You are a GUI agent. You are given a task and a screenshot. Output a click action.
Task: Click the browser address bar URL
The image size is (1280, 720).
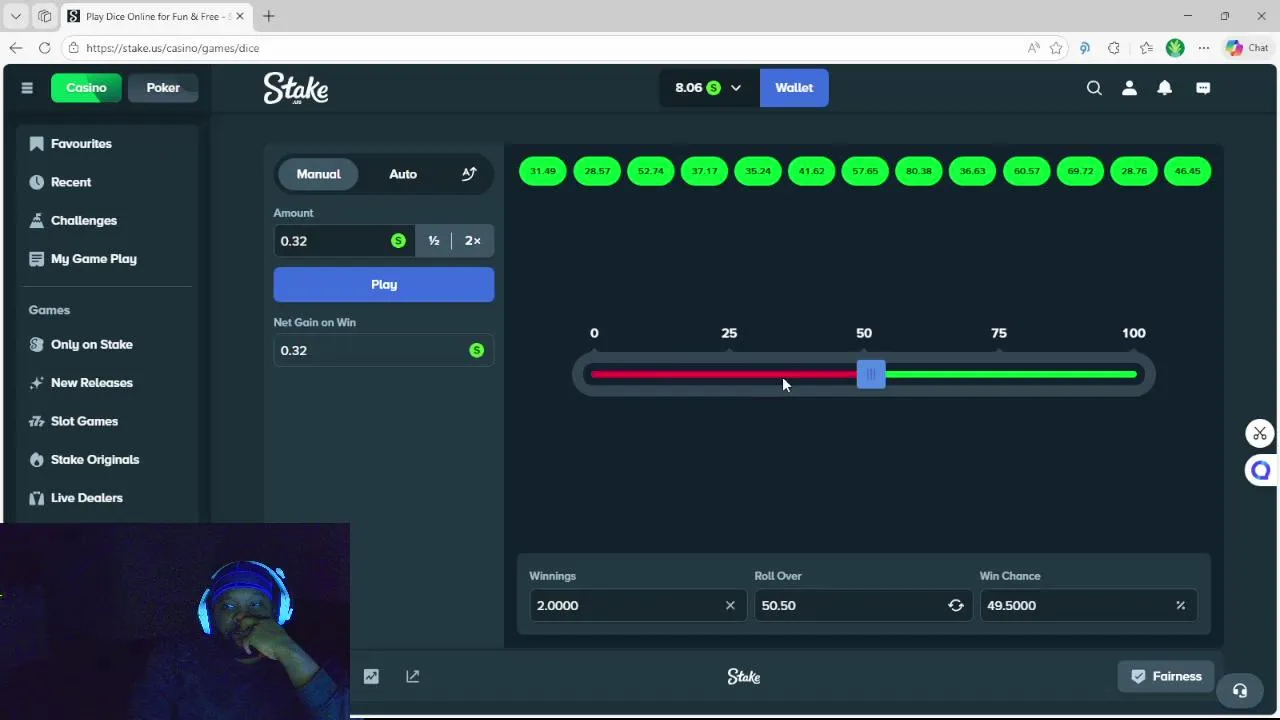point(172,48)
